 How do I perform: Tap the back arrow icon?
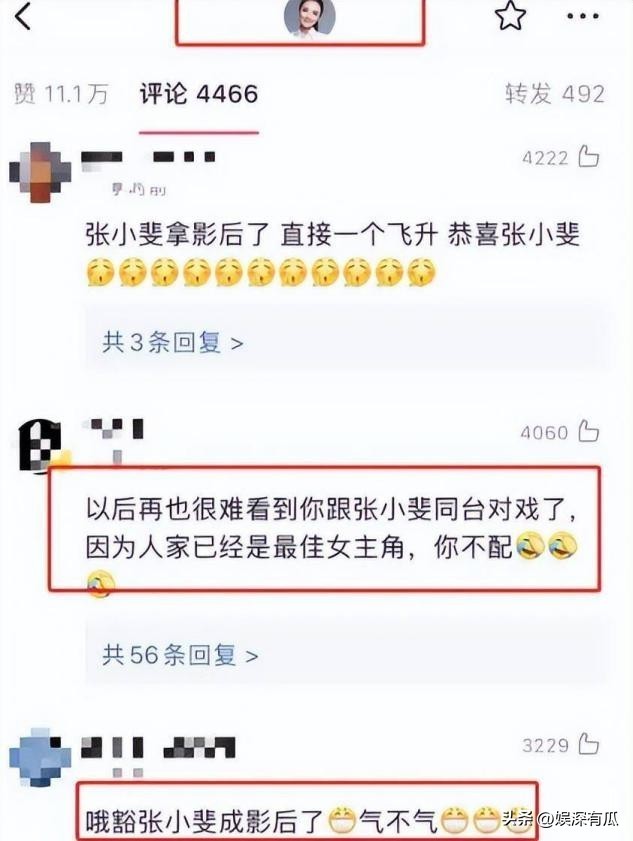point(23,15)
